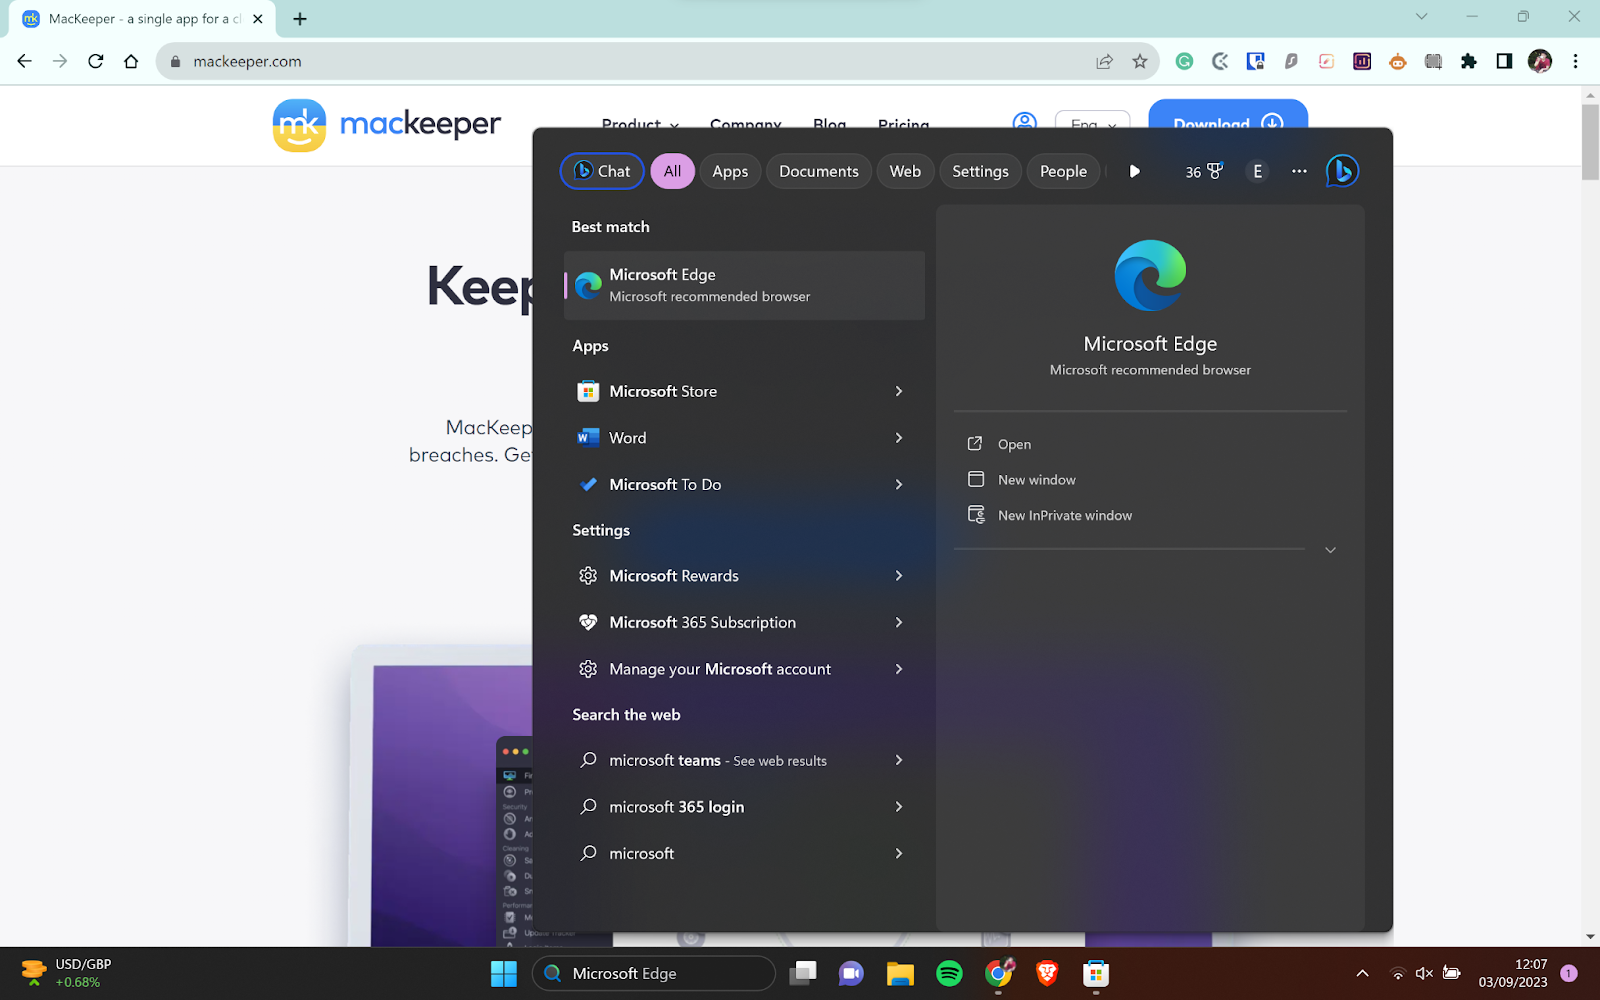The image size is (1600, 1000).
Task: Toggle Chrome side panel icon
Action: pos(1504,61)
